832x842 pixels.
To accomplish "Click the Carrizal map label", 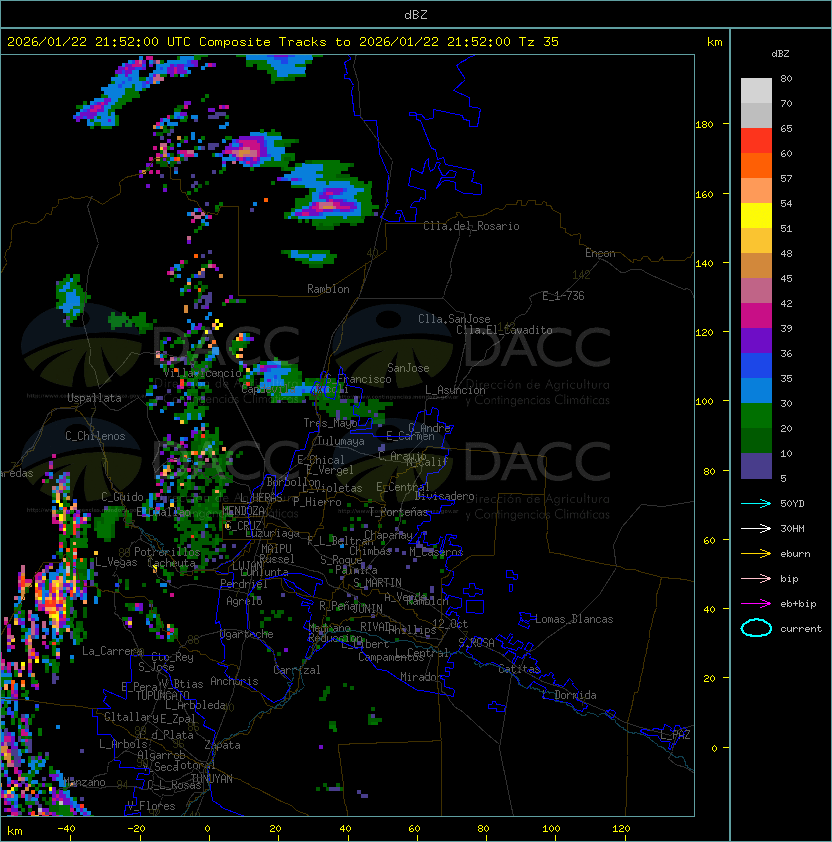I will tap(297, 670).
